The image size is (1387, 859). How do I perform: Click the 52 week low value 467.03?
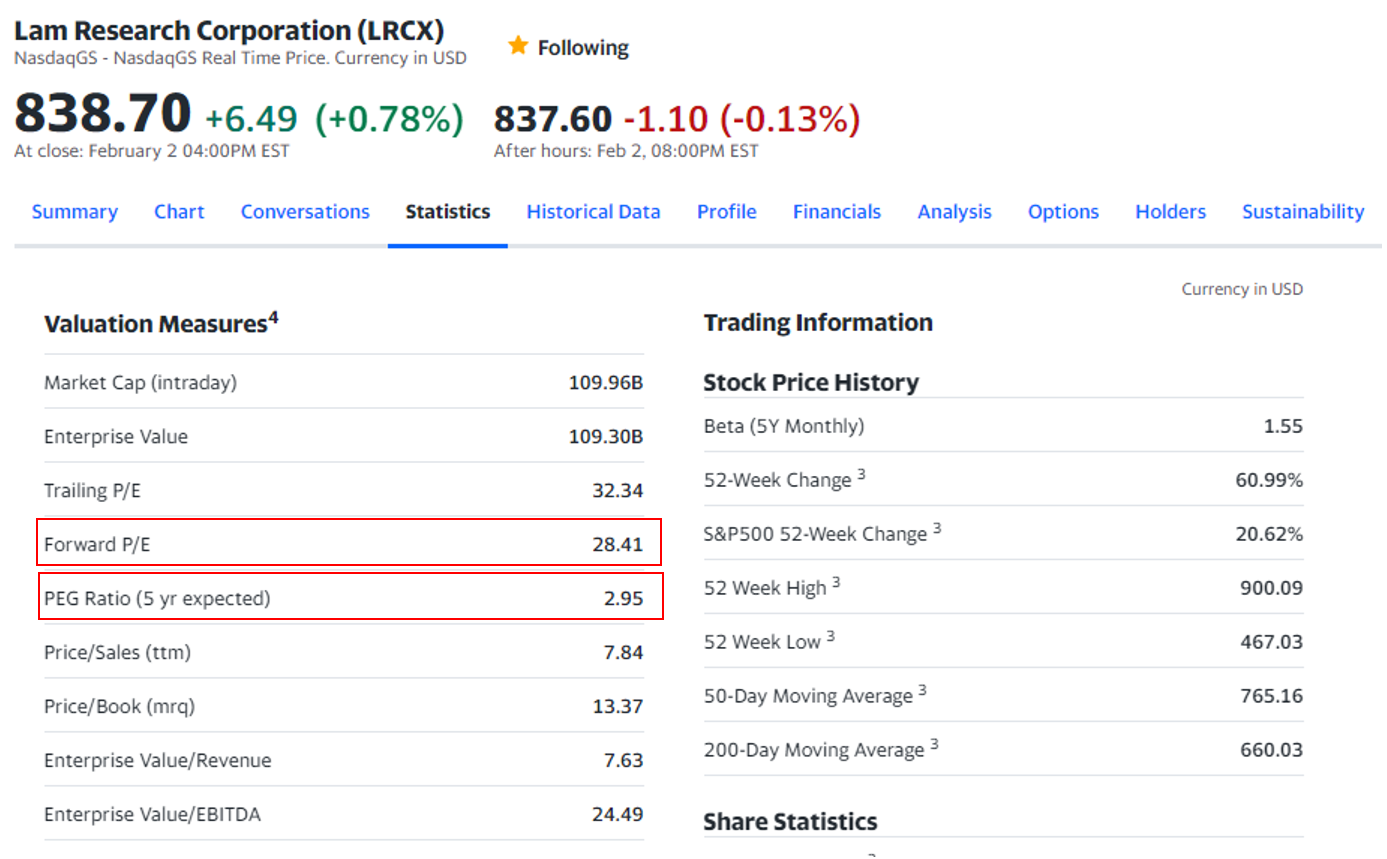tap(1272, 642)
